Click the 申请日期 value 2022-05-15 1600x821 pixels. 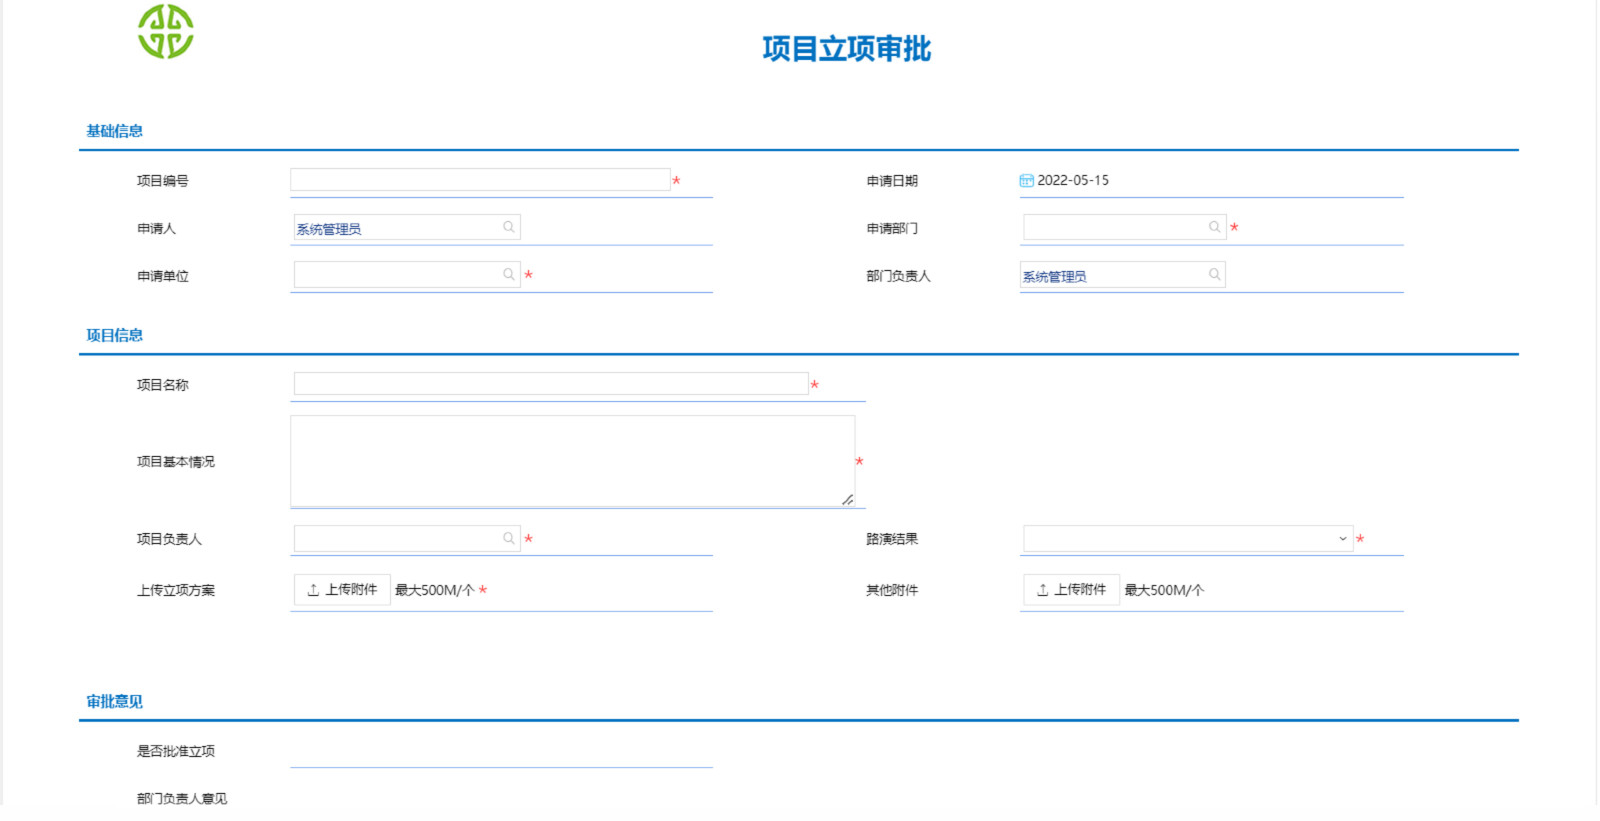[1073, 181]
